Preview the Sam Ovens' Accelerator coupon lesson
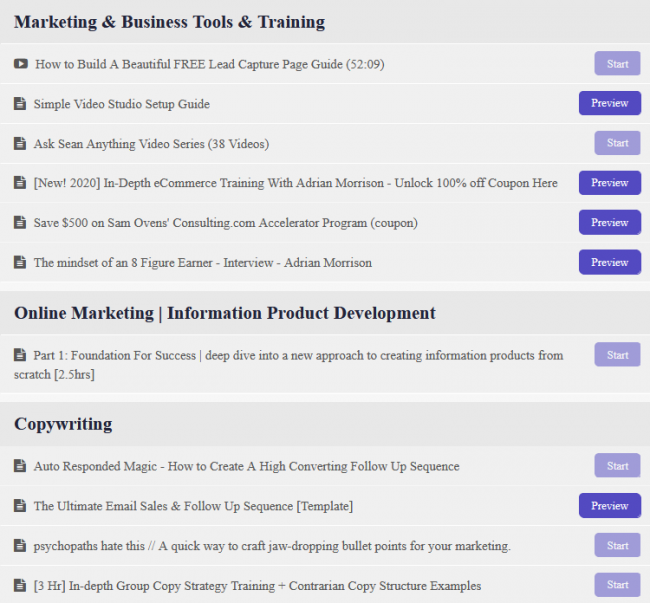This screenshot has height=603, width=650. tap(609, 222)
